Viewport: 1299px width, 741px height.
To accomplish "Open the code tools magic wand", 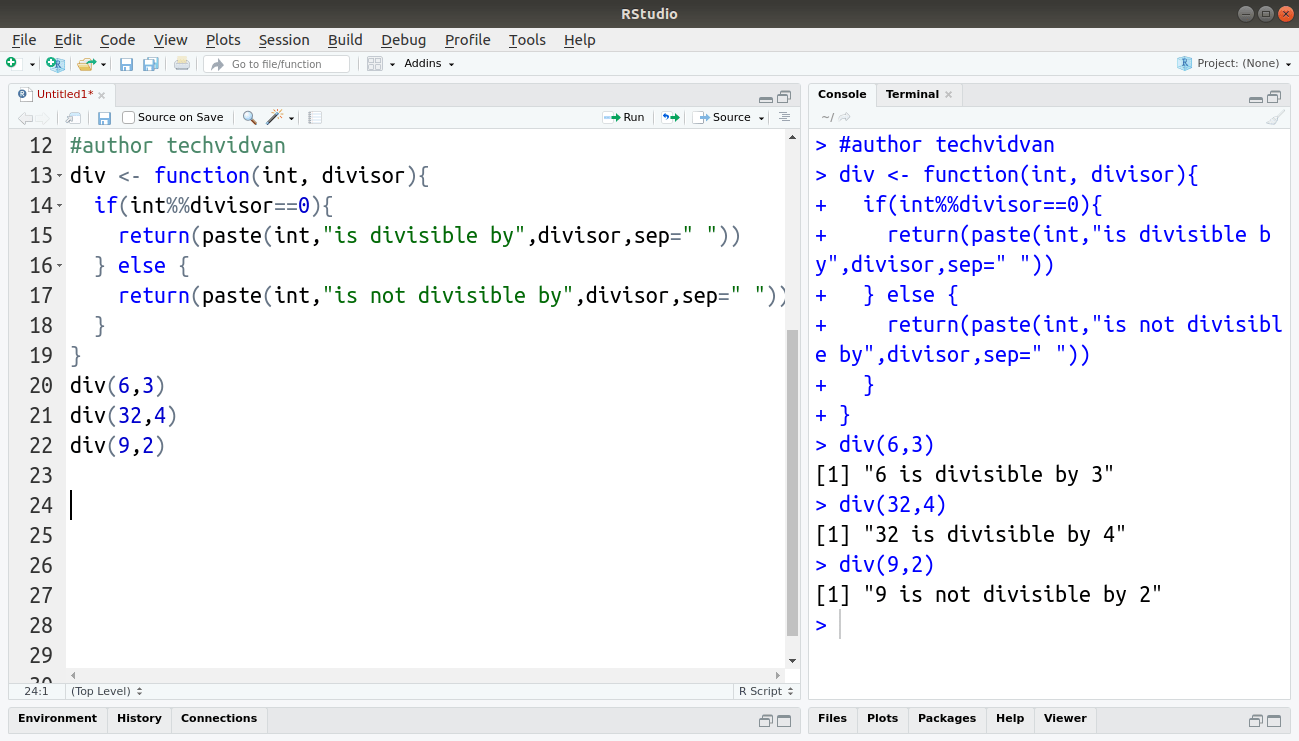I will point(274,118).
